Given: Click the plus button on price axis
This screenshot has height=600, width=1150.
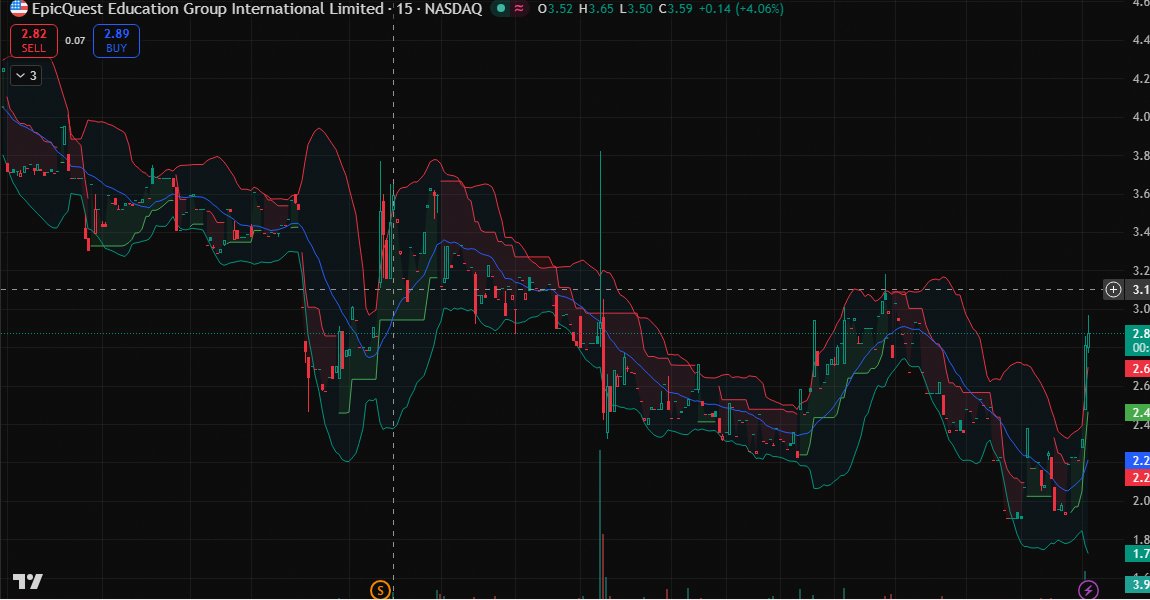Looking at the screenshot, I should (x=1113, y=290).
